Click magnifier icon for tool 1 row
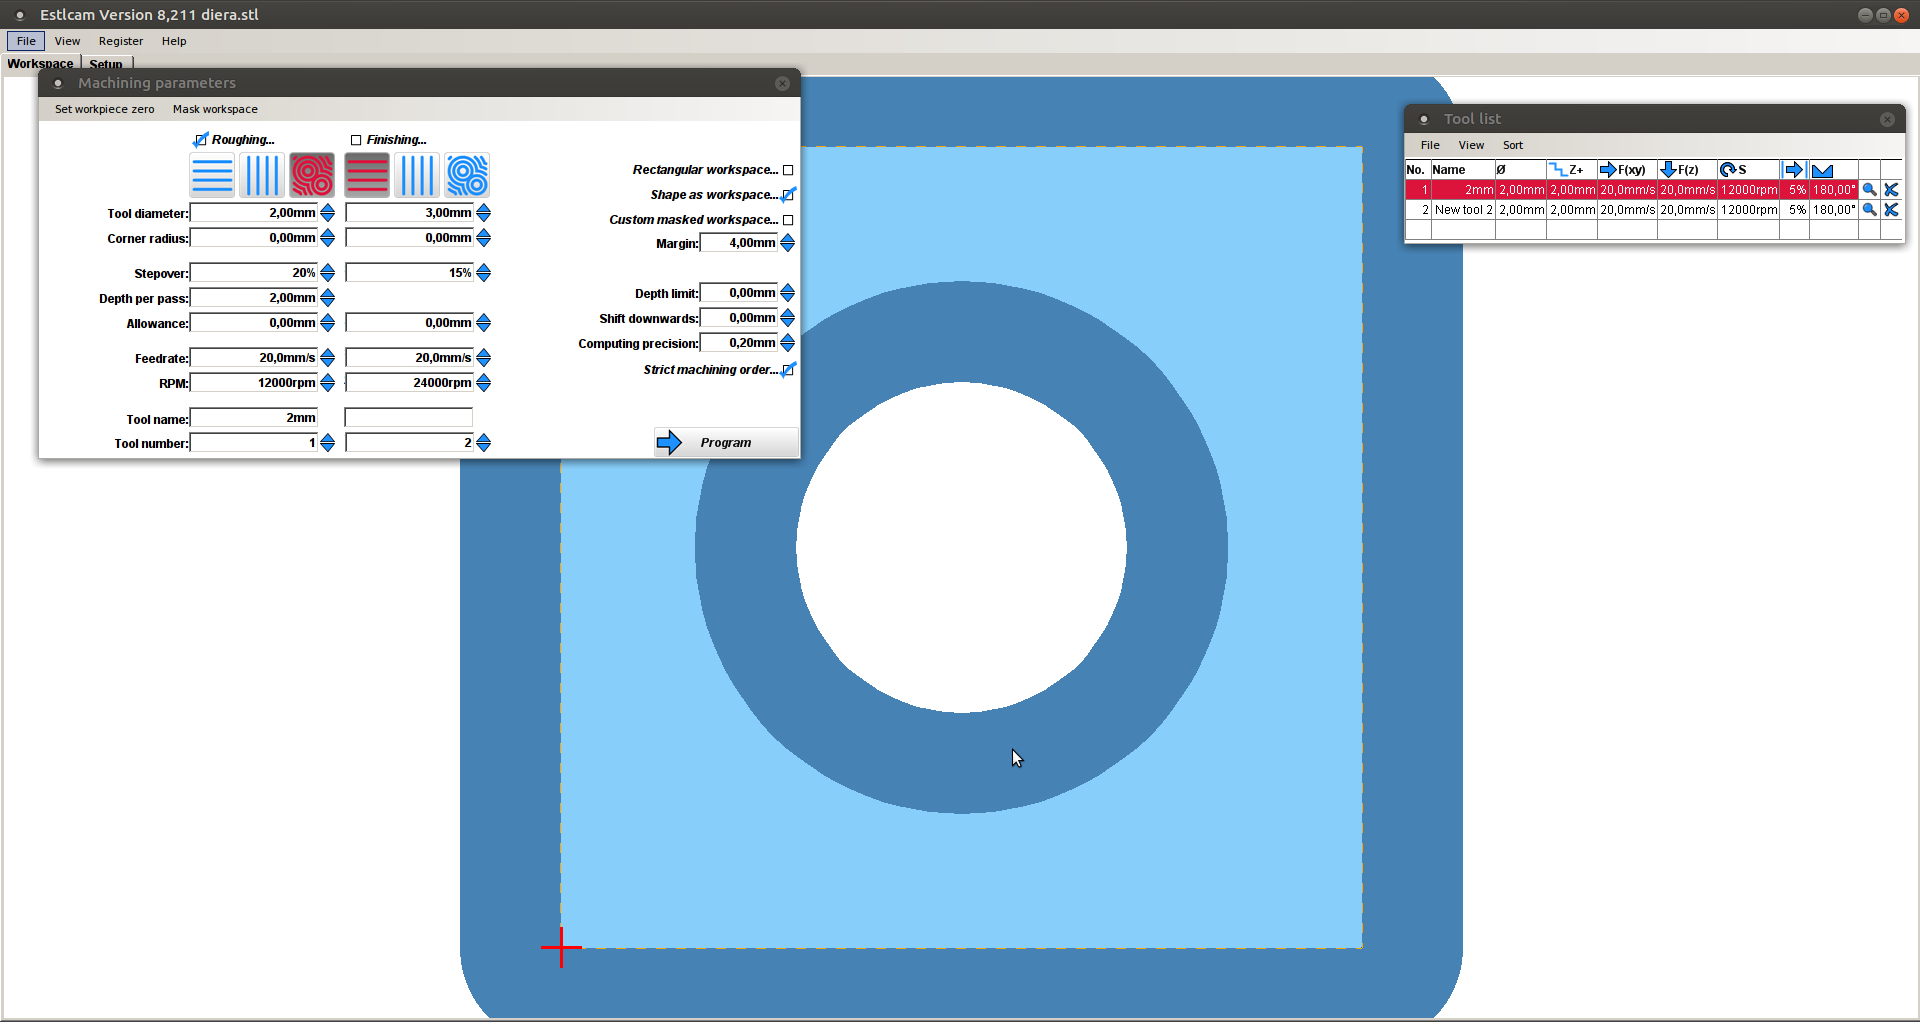The width and height of the screenshot is (1920, 1032). point(1868,190)
